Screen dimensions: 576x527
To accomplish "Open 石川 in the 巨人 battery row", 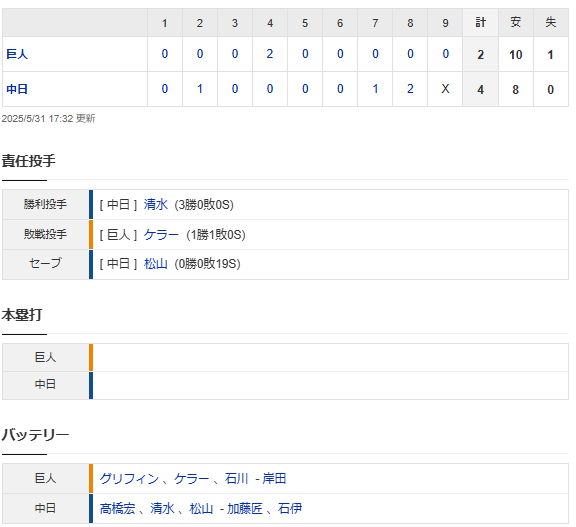I will coord(237,479).
